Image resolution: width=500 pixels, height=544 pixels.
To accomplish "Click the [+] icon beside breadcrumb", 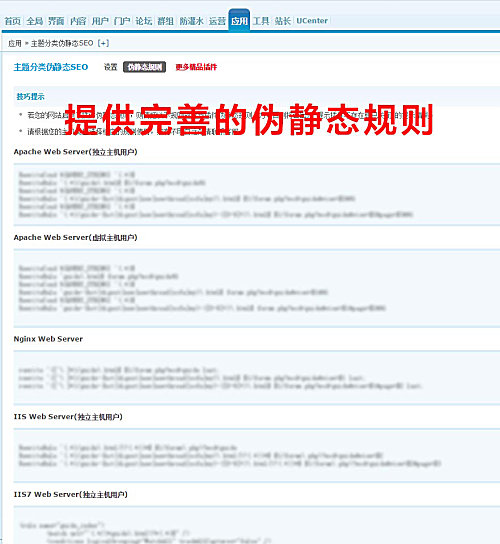I will pyautogui.click(x=103, y=43).
